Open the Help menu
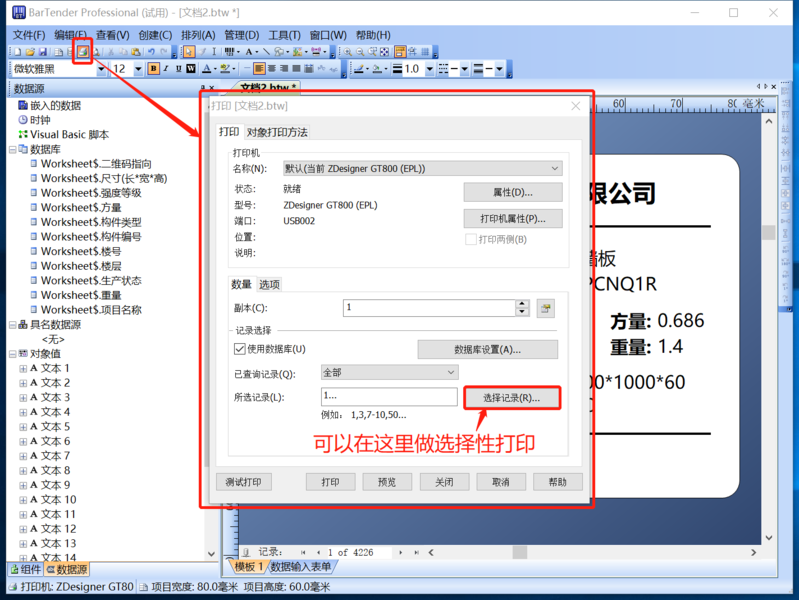This screenshot has height=600, width=799. (373, 35)
